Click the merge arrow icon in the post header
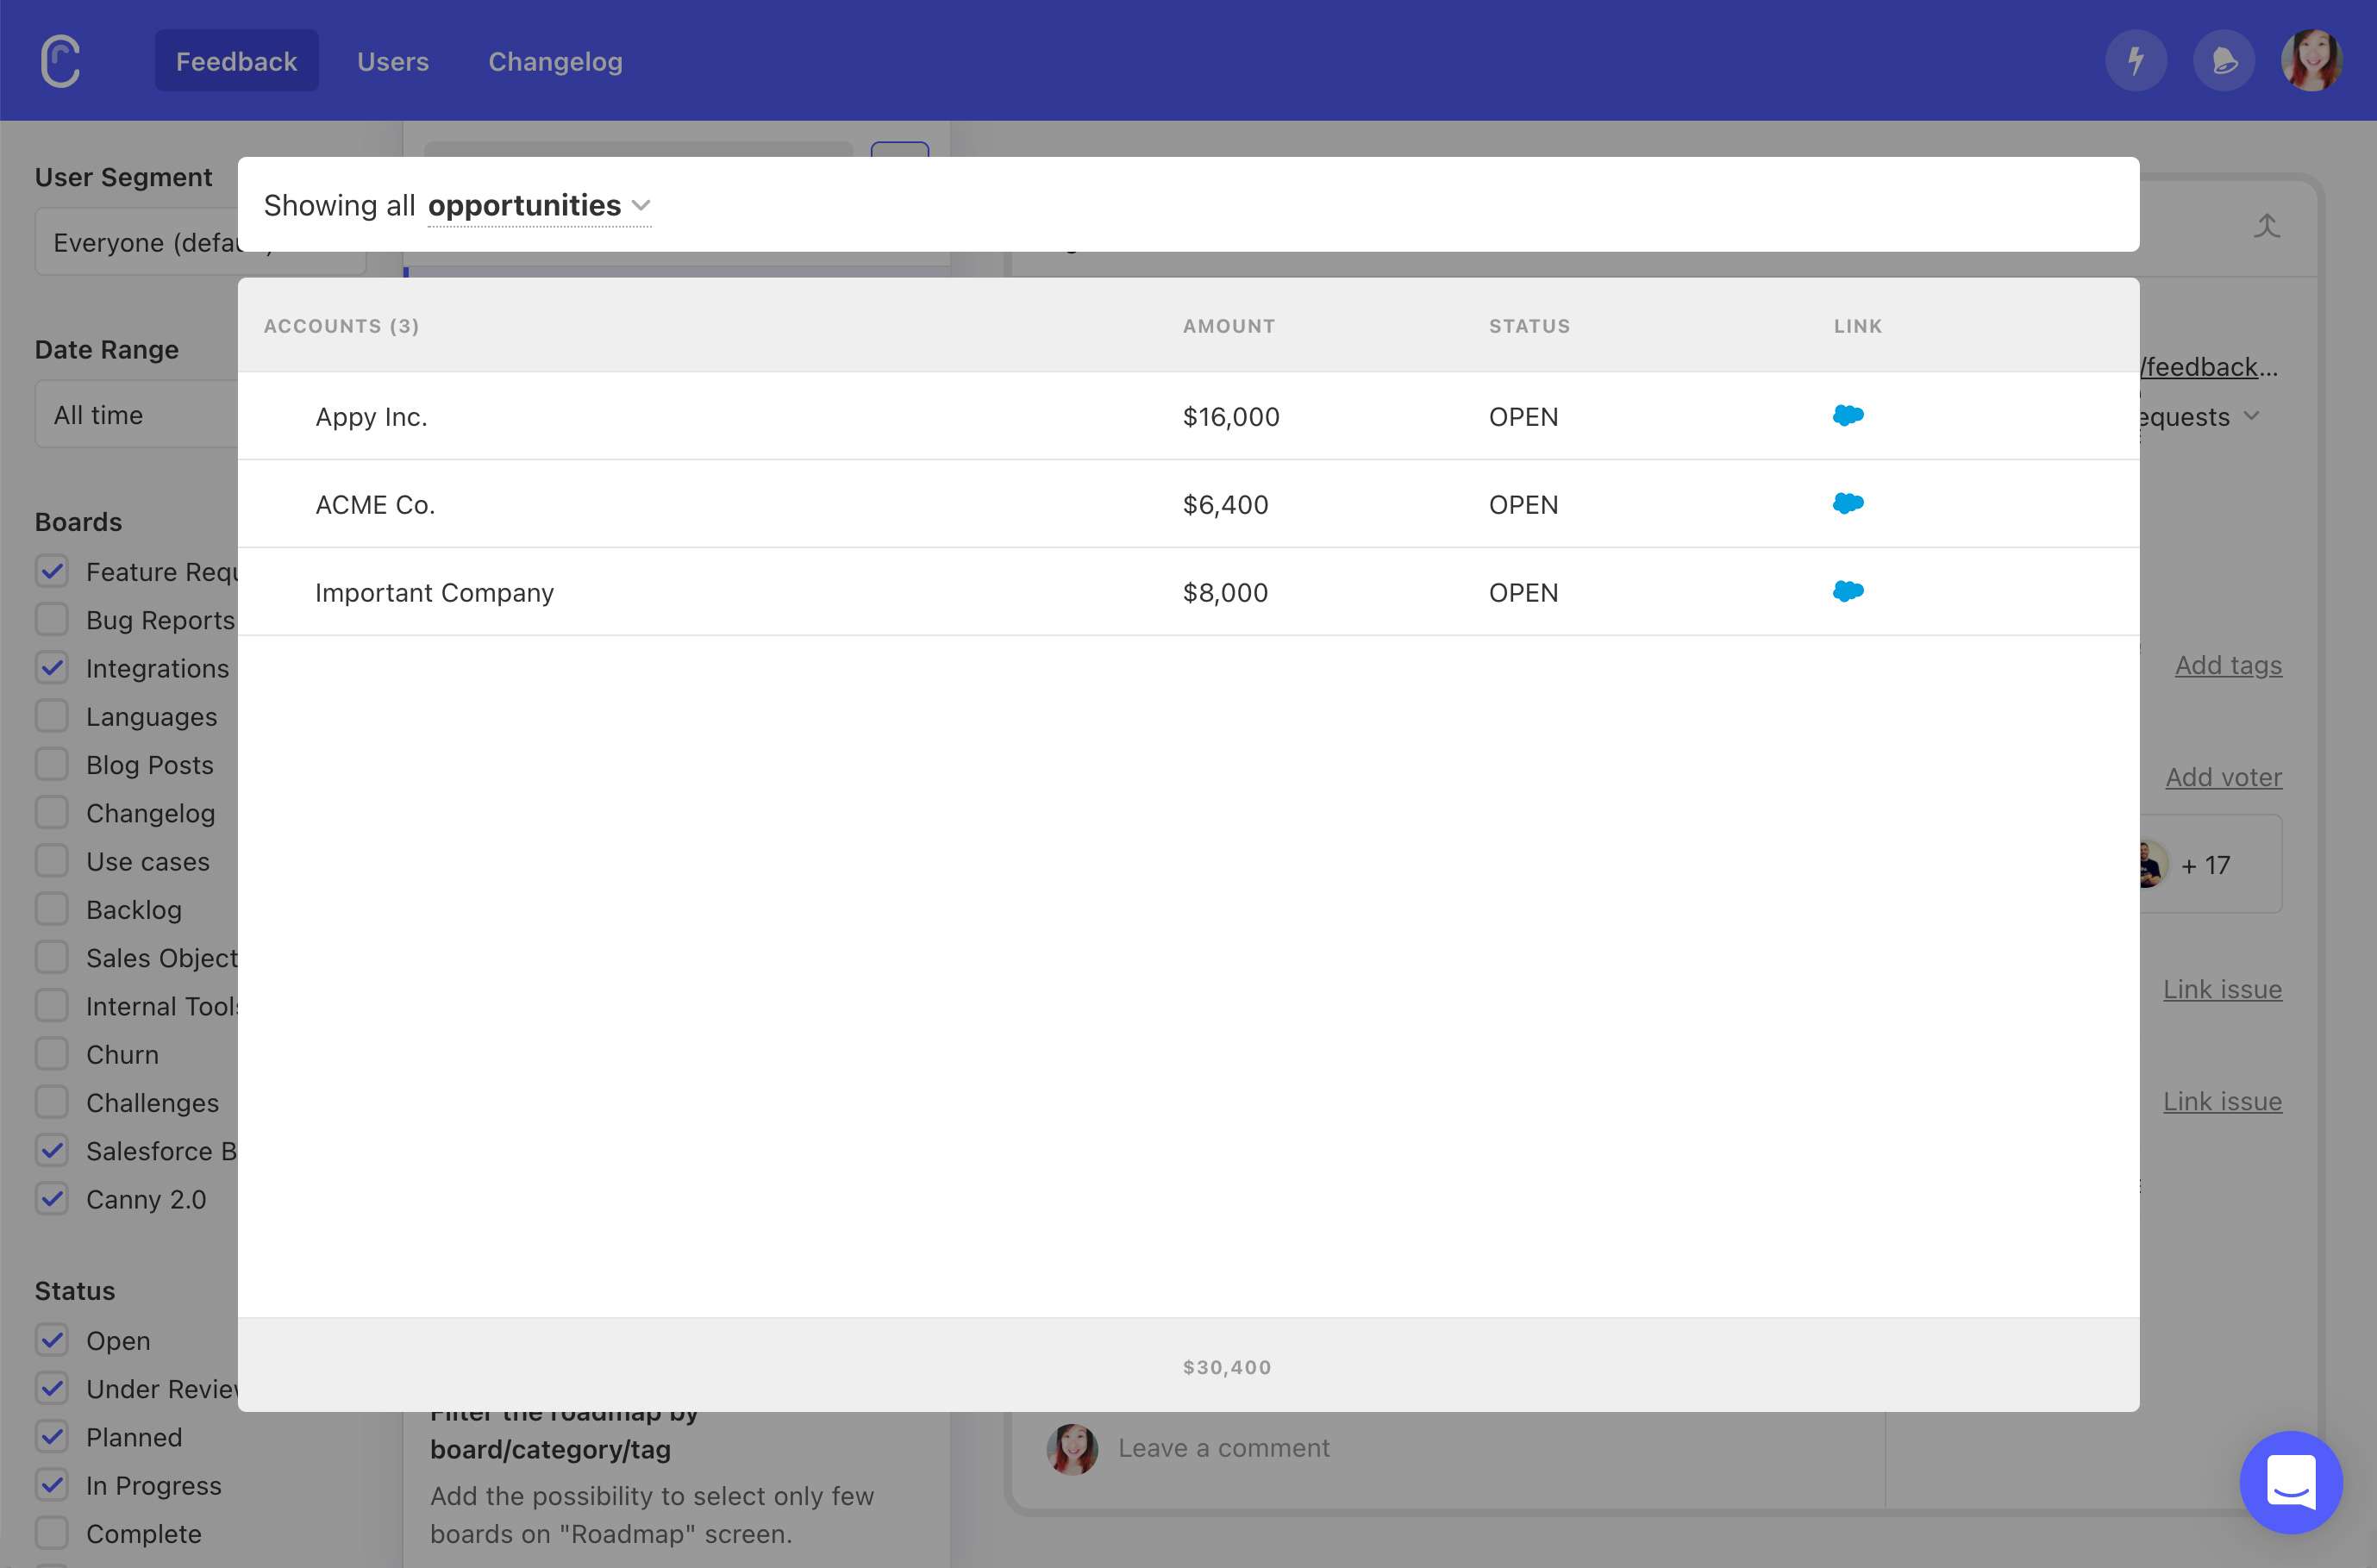The image size is (2377, 1568). [x=2266, y=225]
